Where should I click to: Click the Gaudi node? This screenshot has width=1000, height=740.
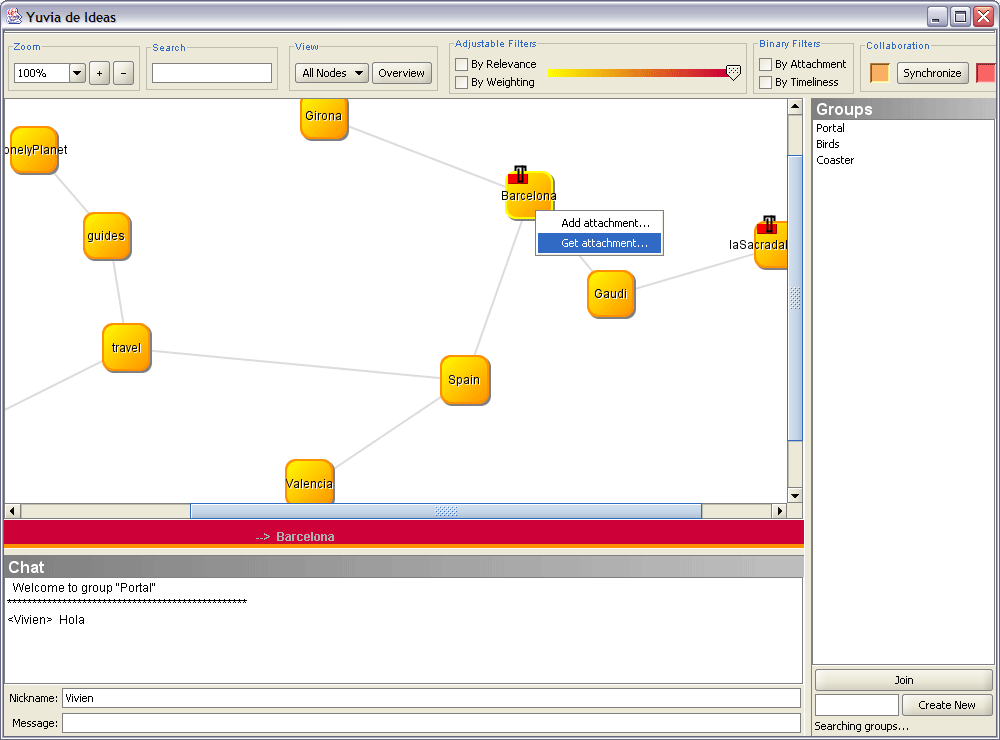(611, 294)
